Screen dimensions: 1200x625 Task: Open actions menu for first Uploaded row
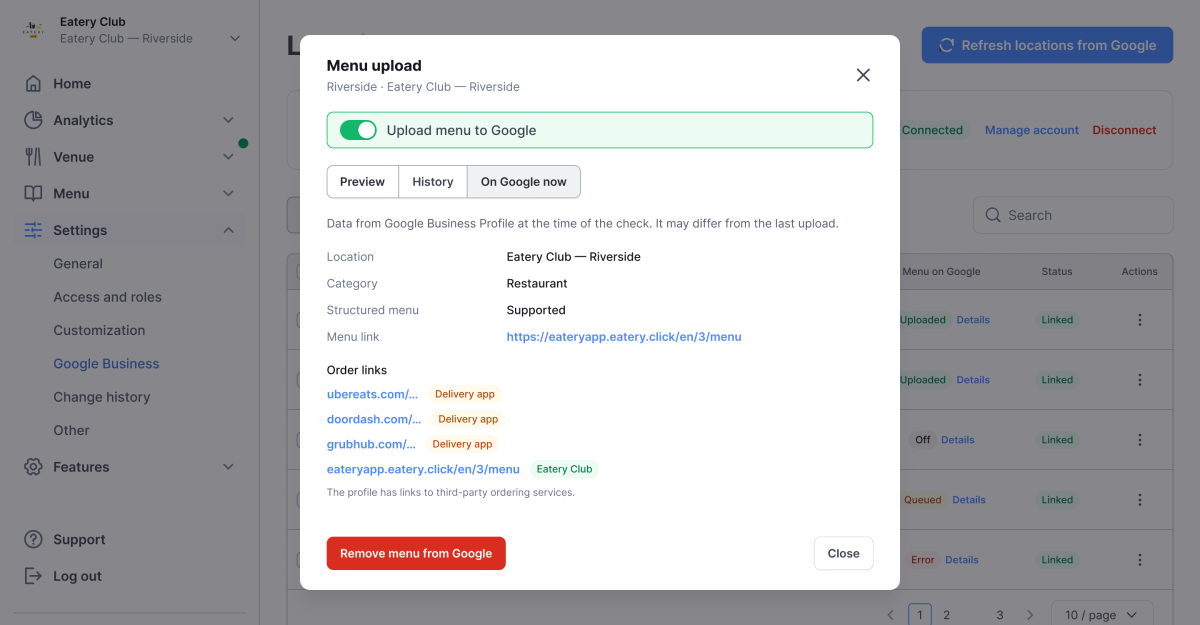(x=1139, y=320)
